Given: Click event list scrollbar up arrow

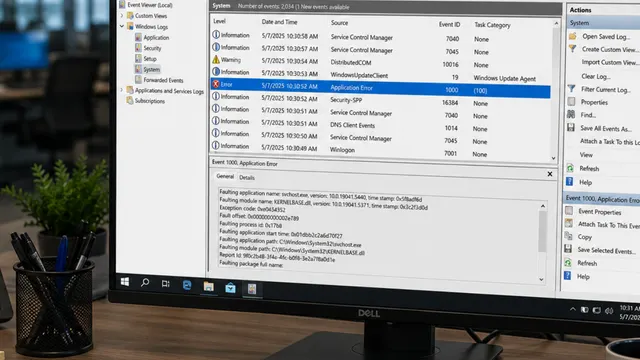Looking at the screenshot, I should pos(556,24).
